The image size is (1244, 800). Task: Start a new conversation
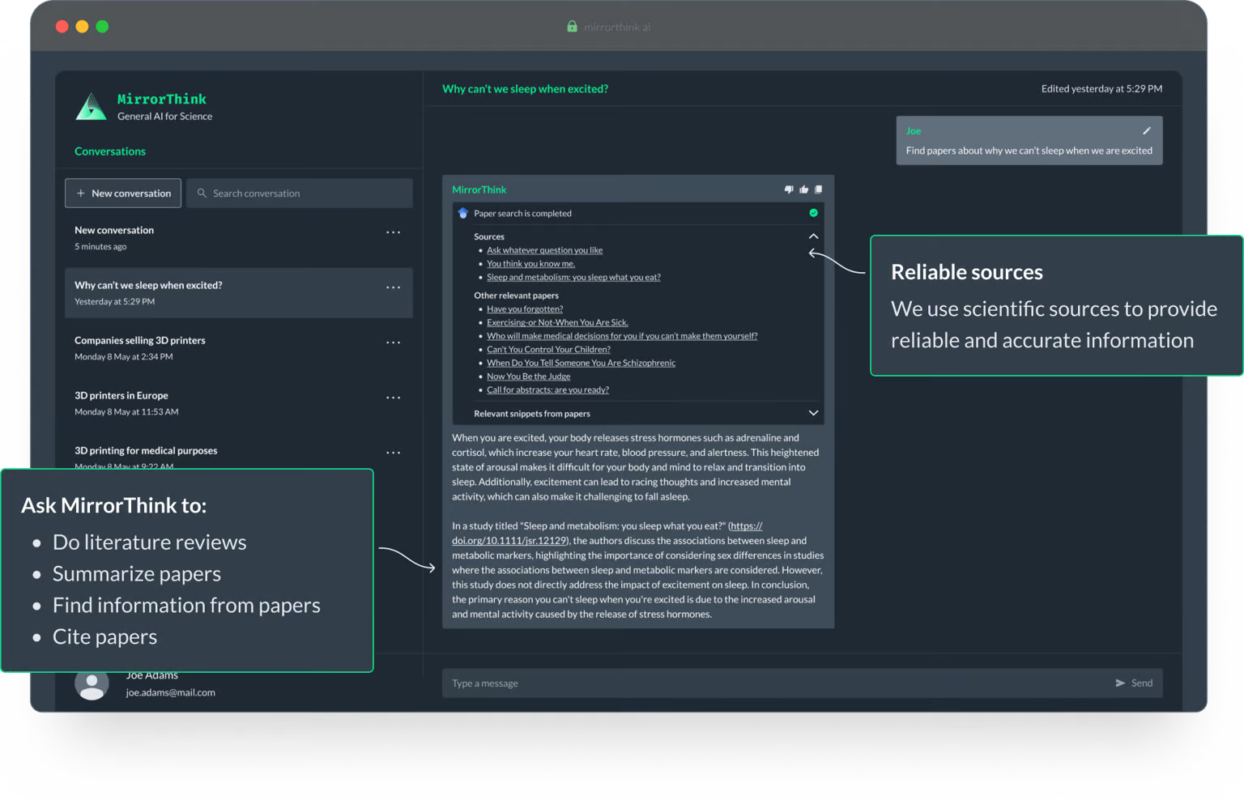123,193
